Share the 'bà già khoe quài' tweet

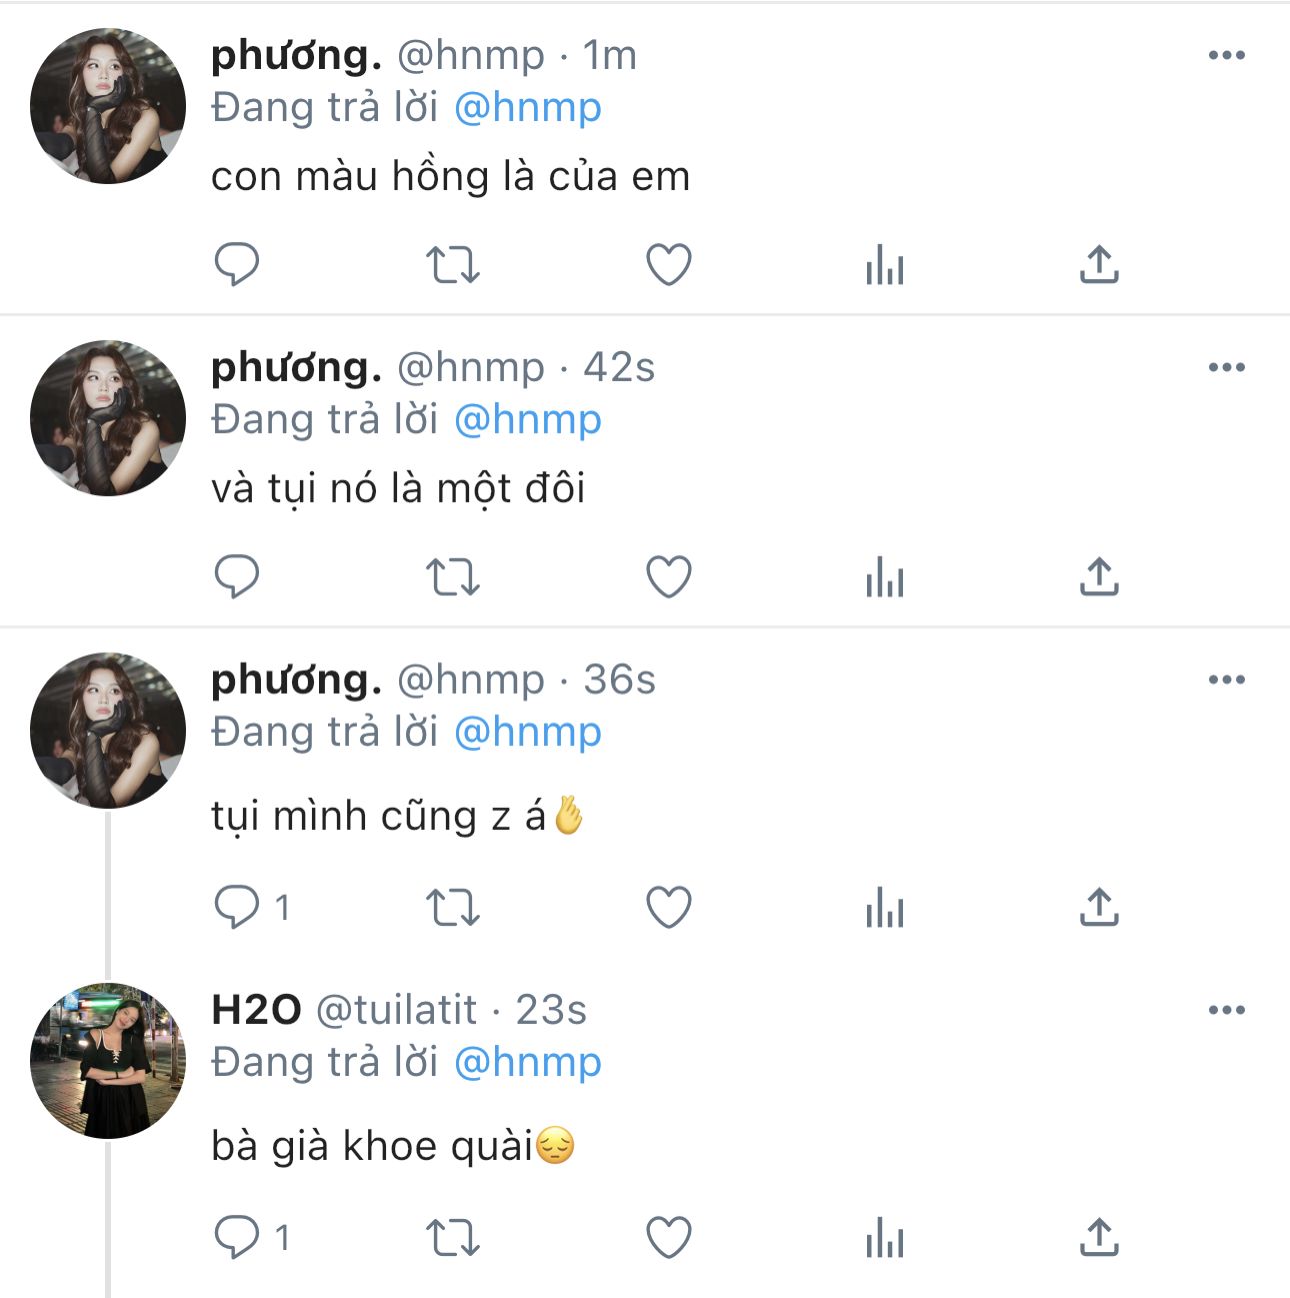(x=1098, y=1238)
